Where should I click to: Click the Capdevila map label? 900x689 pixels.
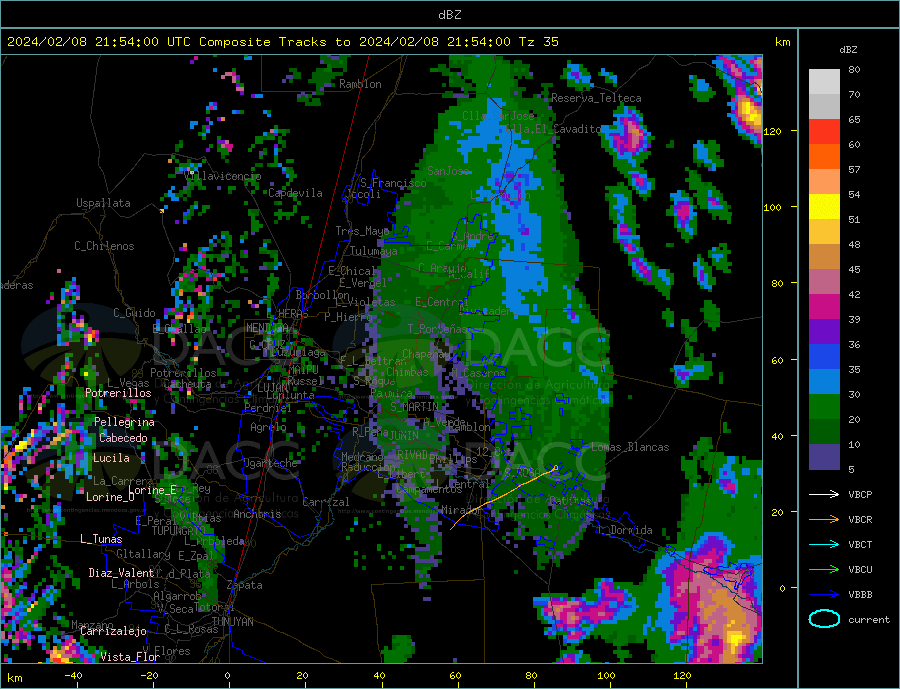[x=296, y=193]
